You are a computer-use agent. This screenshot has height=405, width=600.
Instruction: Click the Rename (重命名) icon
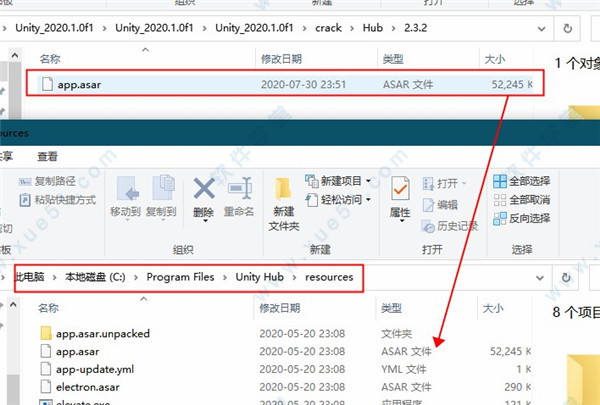(x=239, y=188)
